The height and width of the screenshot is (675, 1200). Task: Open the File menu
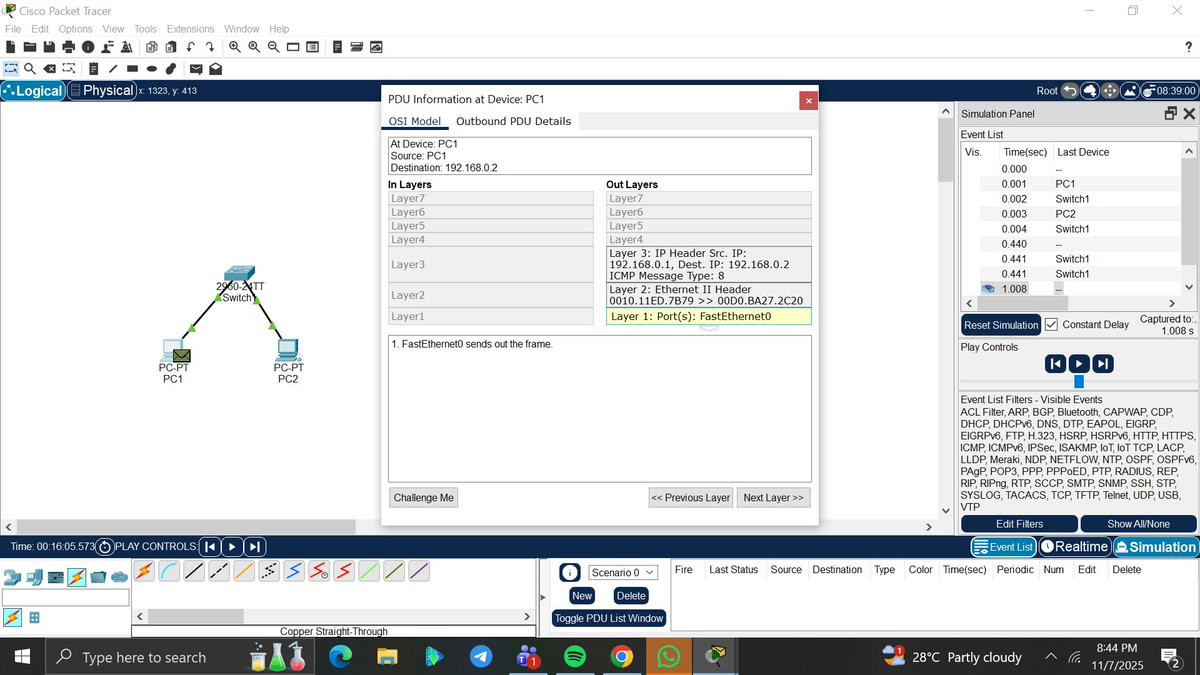click(13, 29)
